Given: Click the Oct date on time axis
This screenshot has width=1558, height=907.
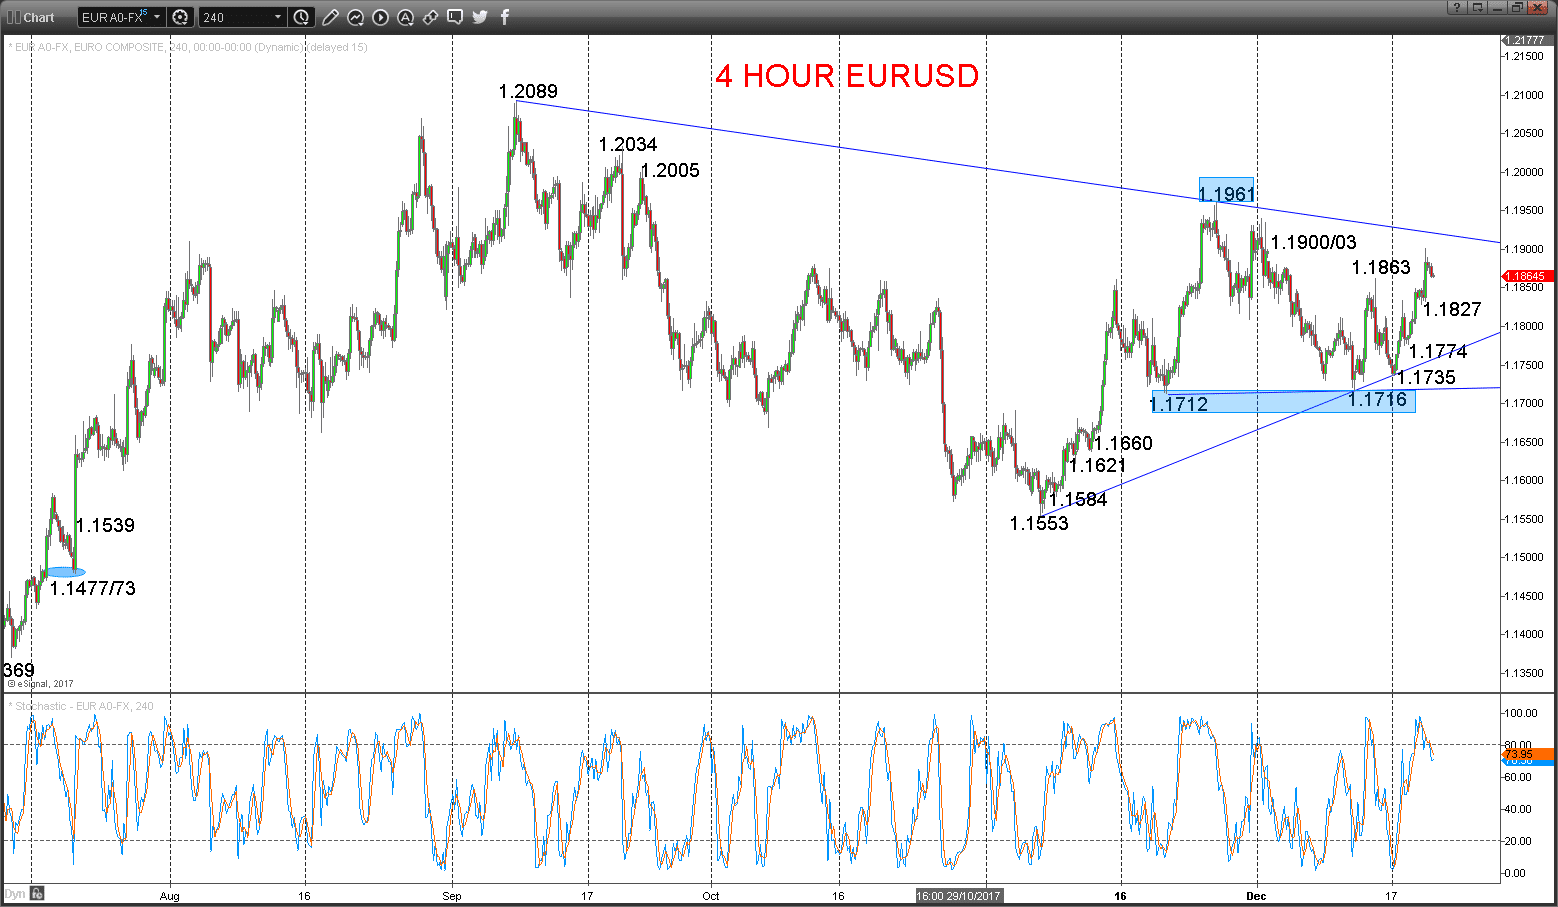Looking at the screenshot, I should pos(711,896).
